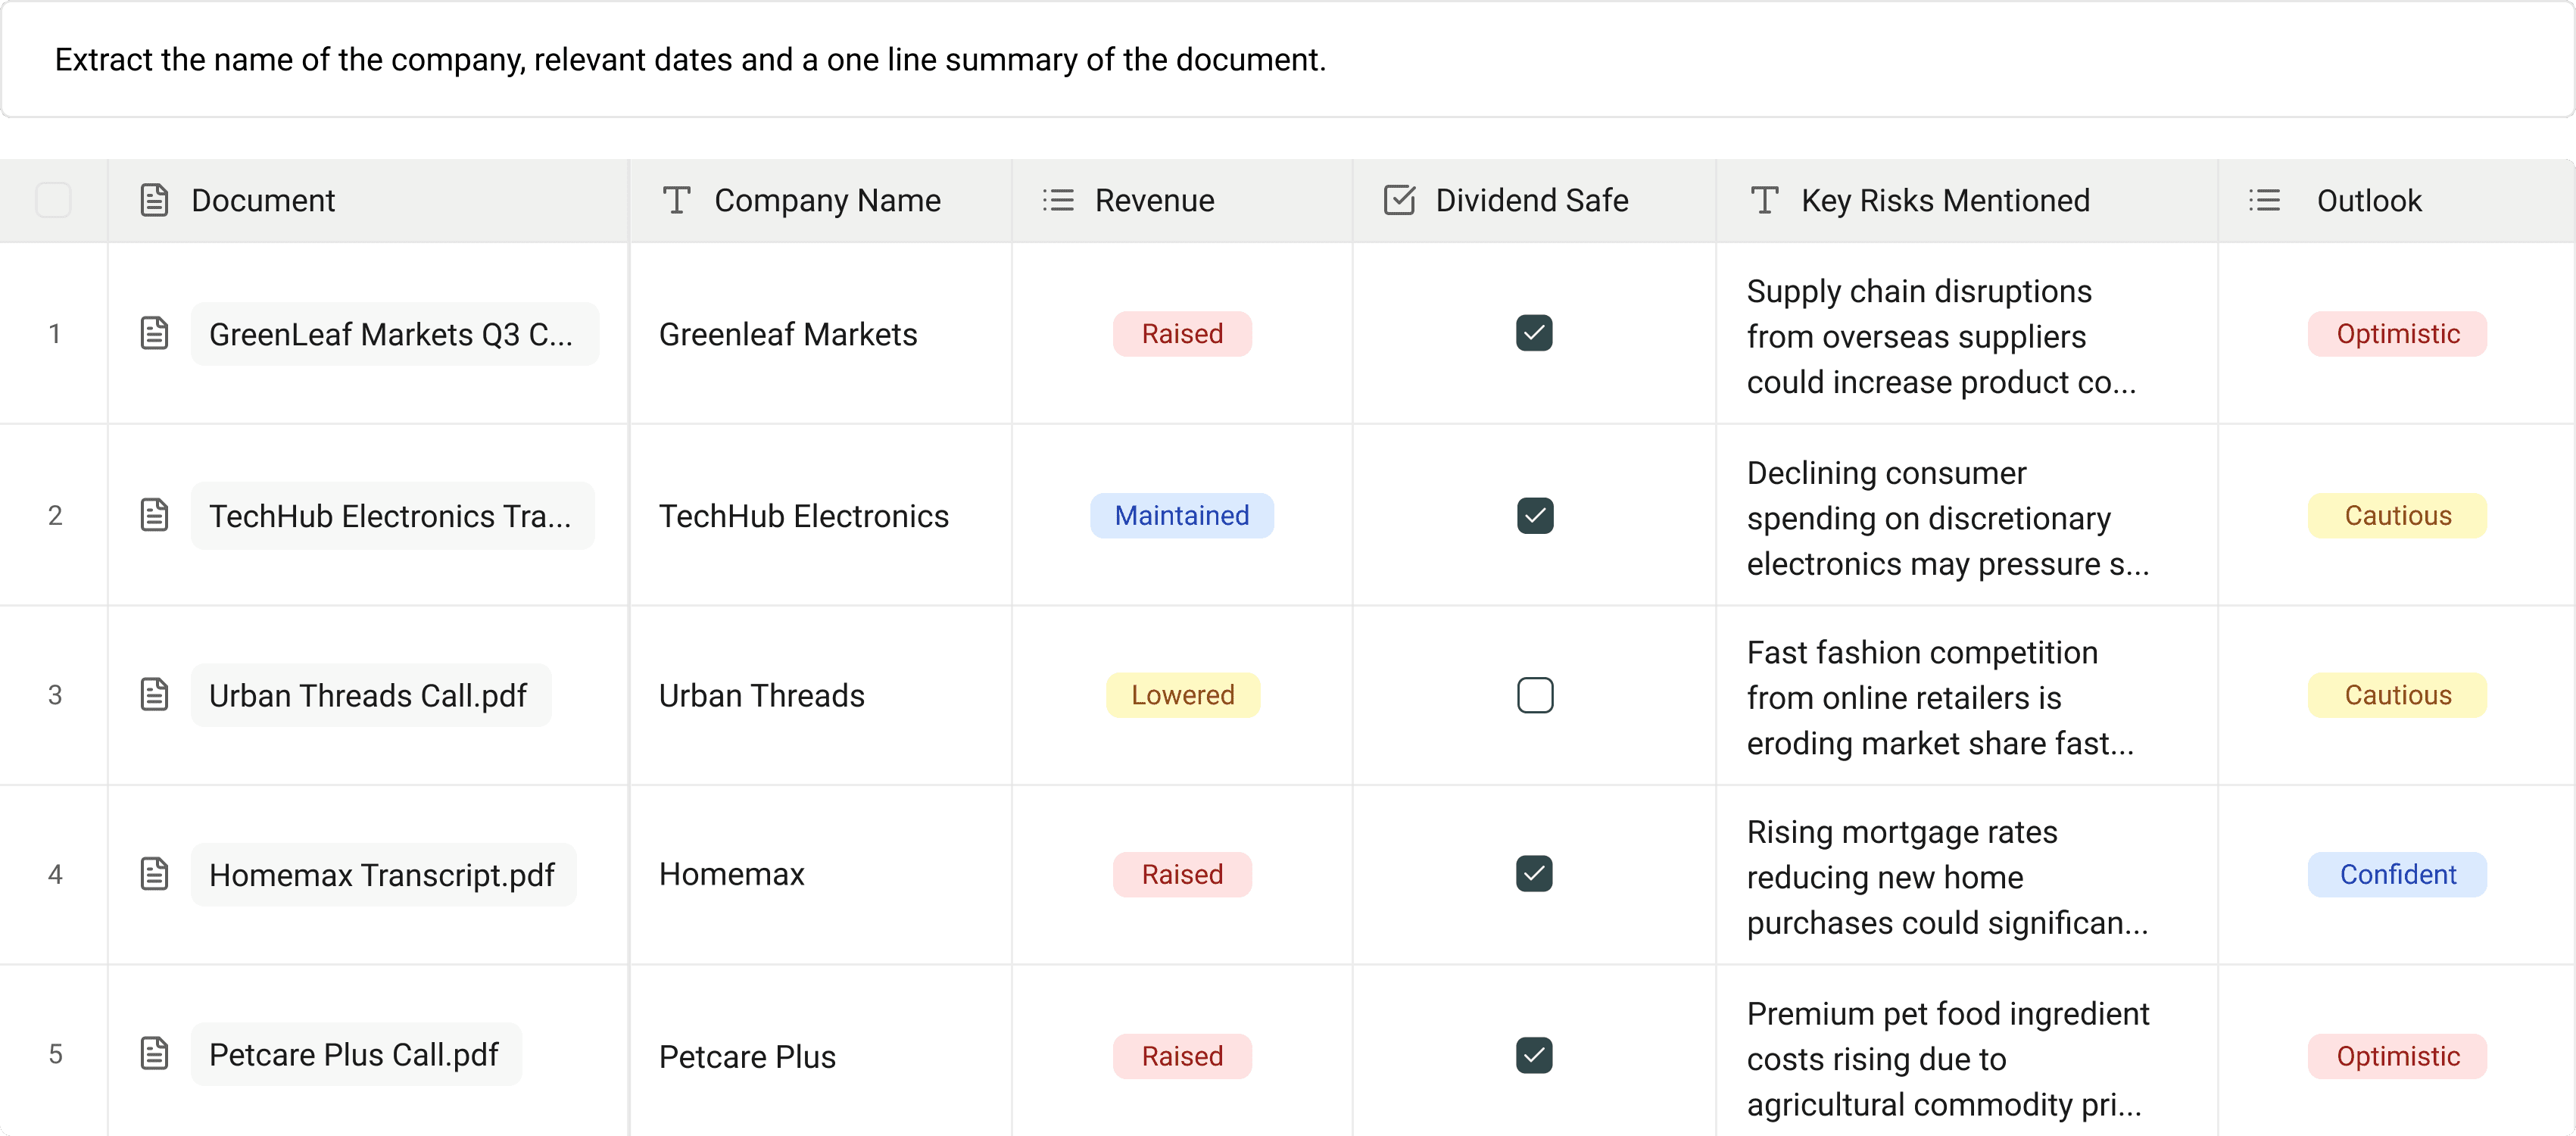This screenshot has height=1136, width=2576.
Task: Click the document icon in Document header
Action: tap(154, 200)
